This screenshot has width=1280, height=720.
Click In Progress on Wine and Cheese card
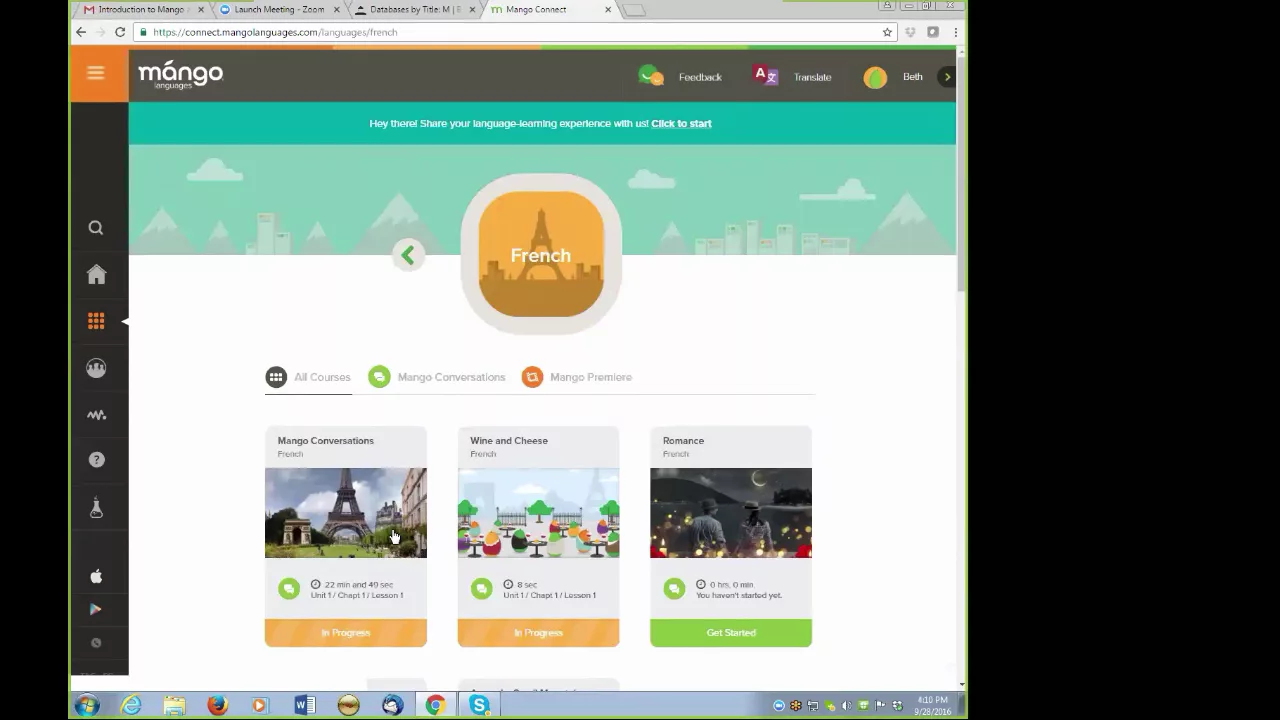coord(538,633)
